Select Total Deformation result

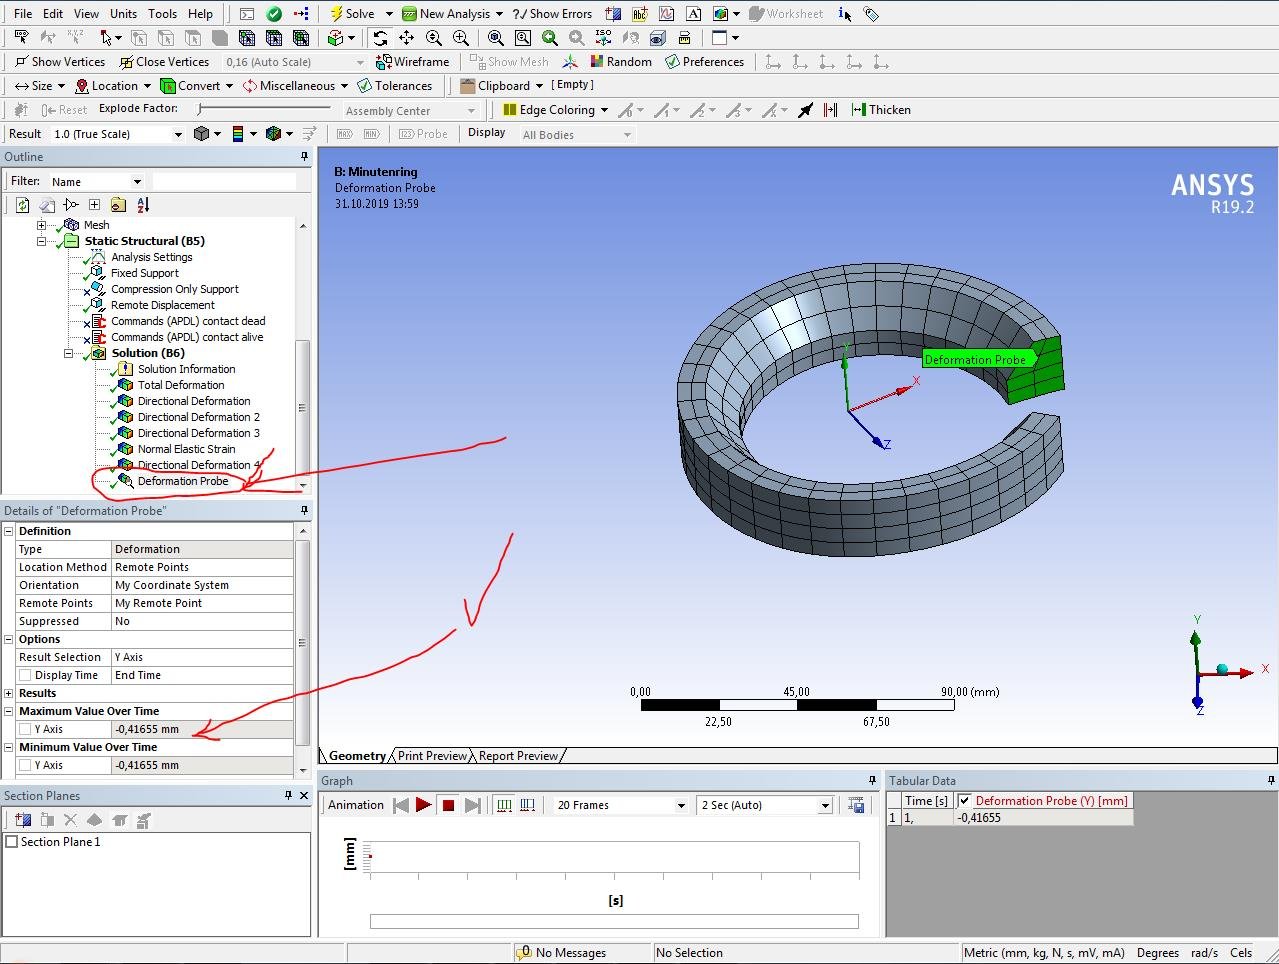click(181, 385)
